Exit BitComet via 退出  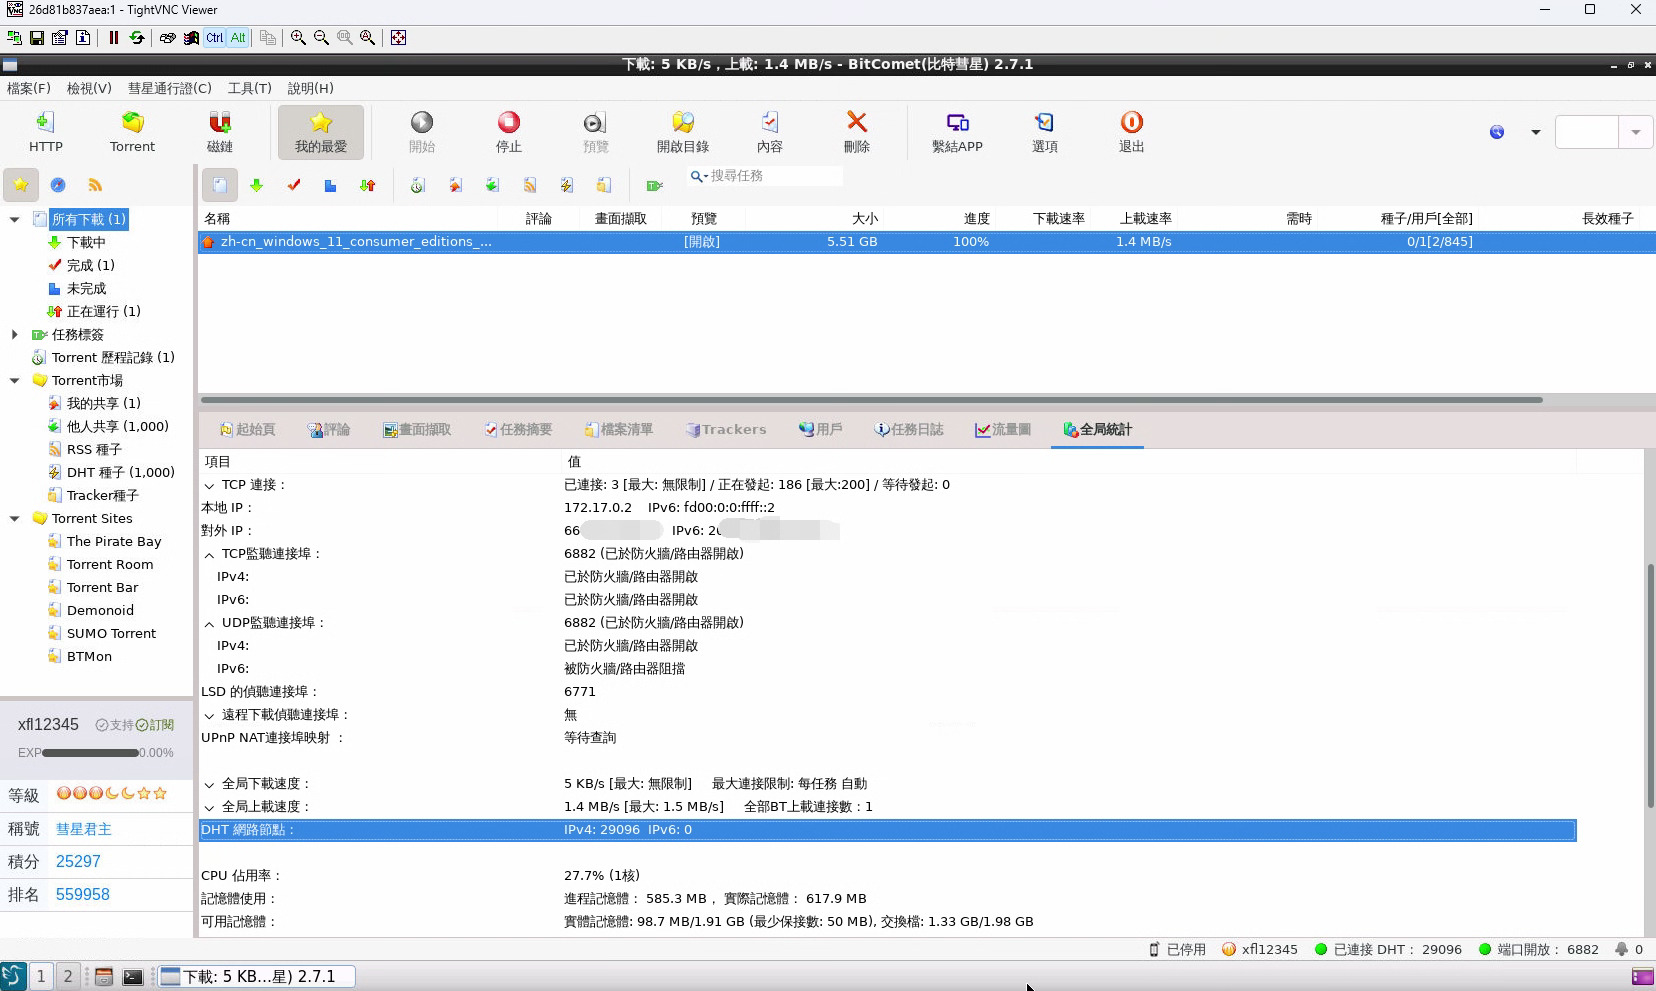tap(1131, 131)
